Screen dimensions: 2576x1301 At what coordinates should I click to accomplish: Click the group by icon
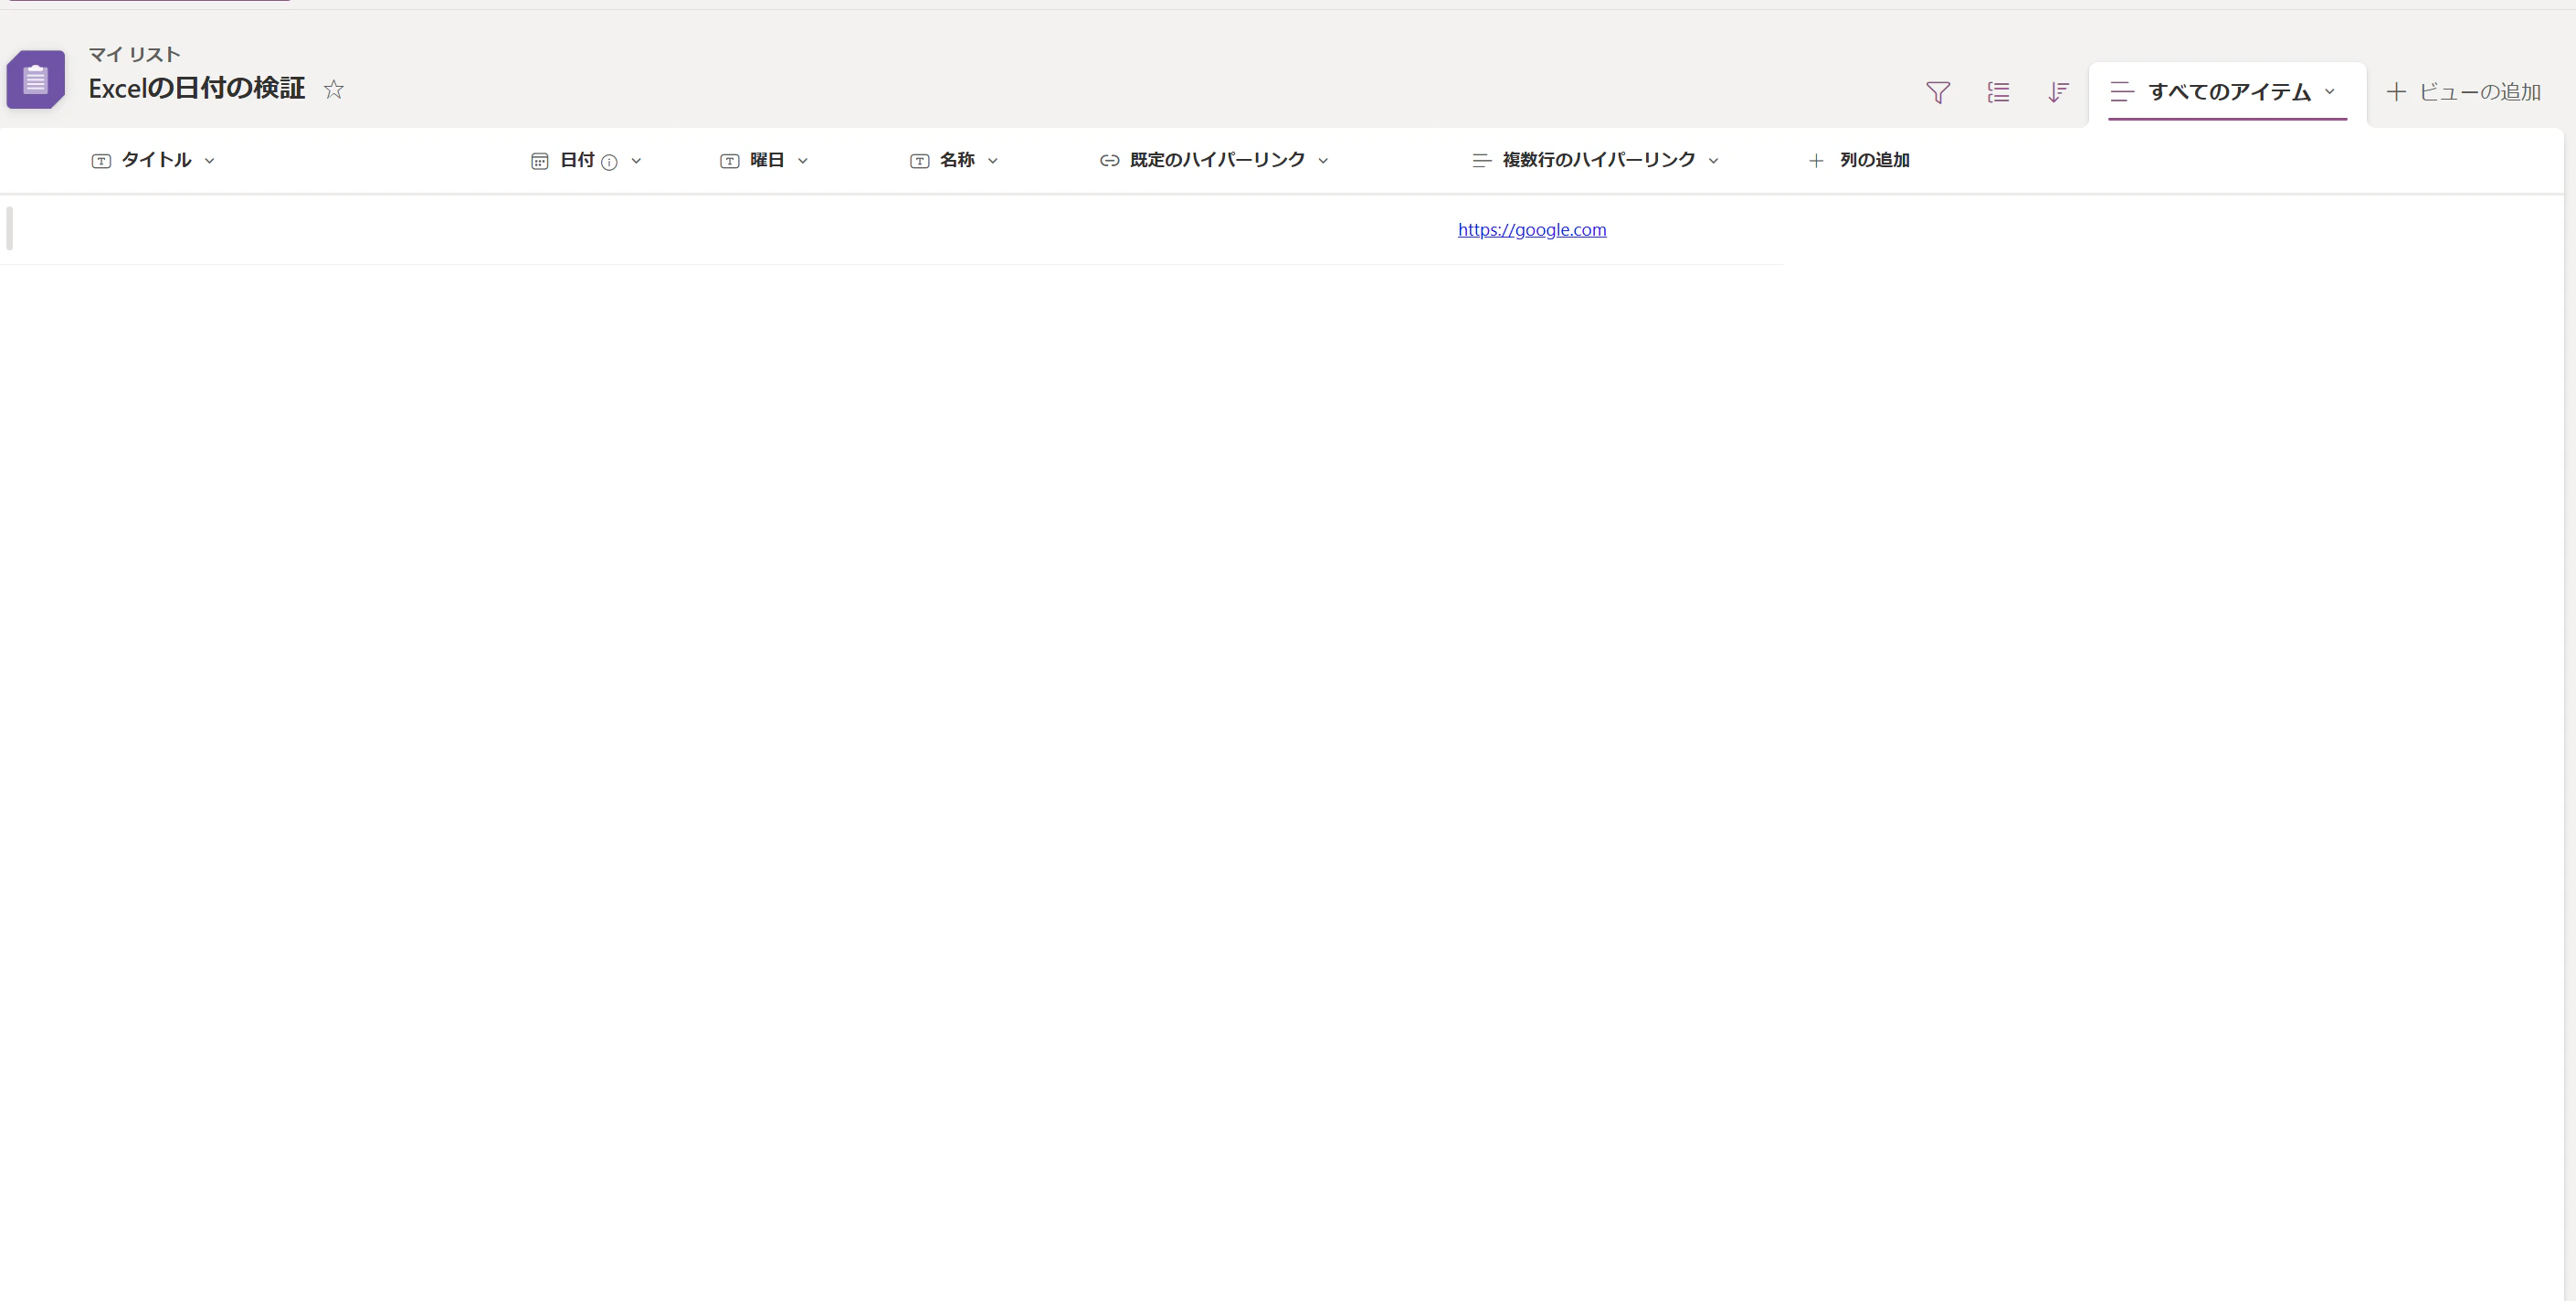[1998, 92]
